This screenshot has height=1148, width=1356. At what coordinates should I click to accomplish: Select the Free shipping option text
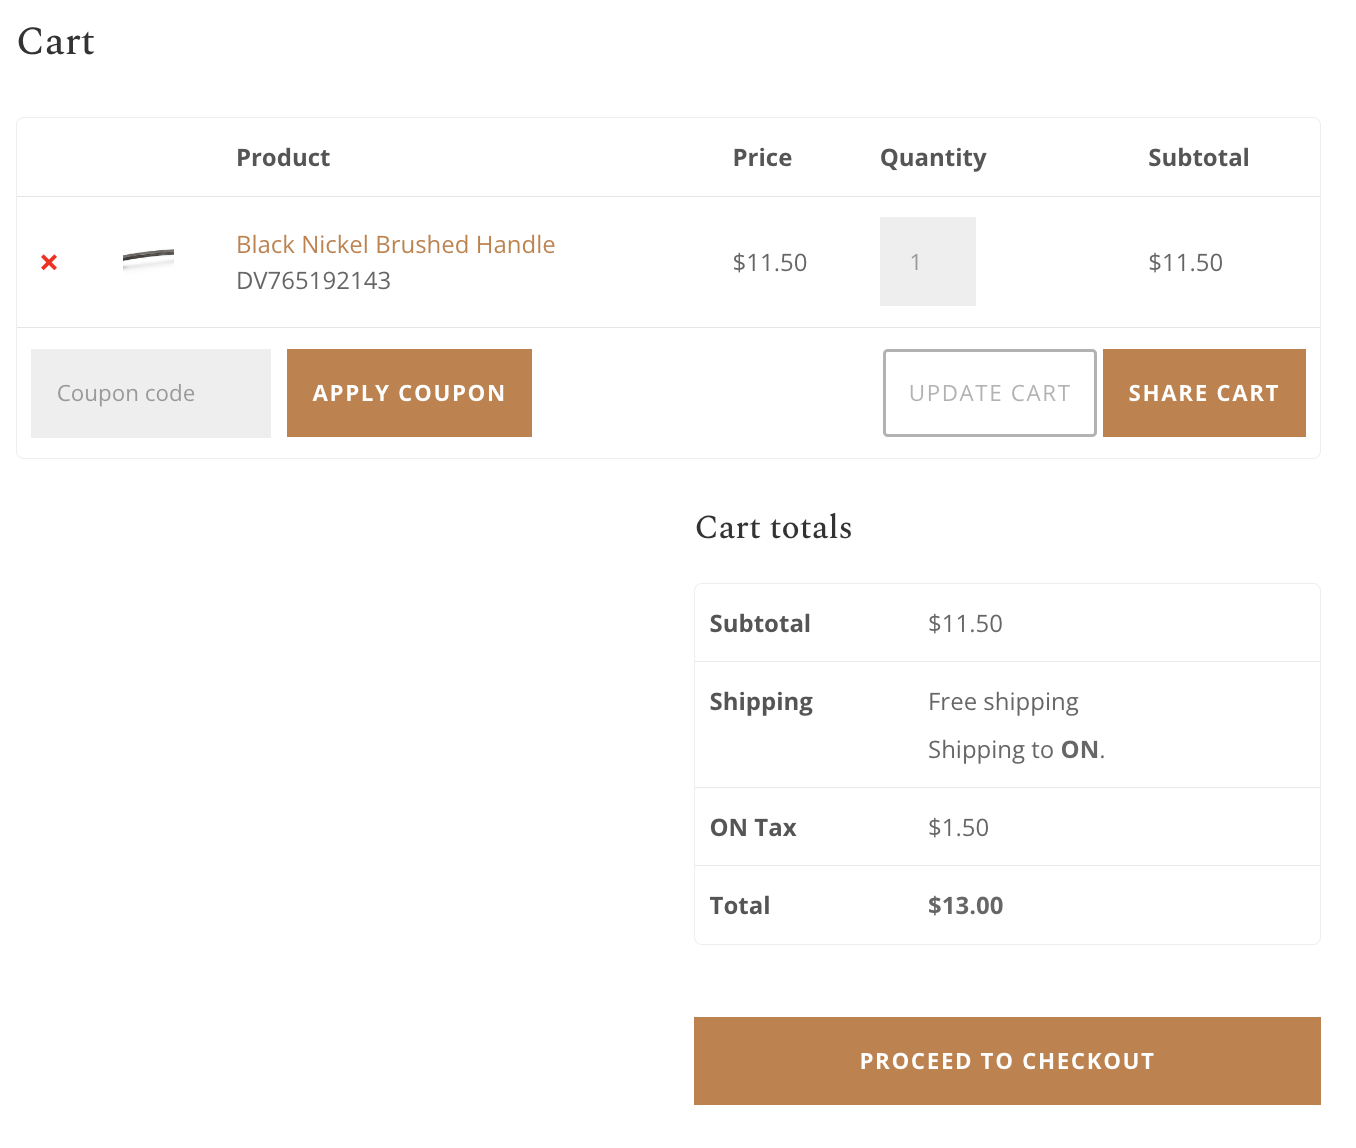1003,702
